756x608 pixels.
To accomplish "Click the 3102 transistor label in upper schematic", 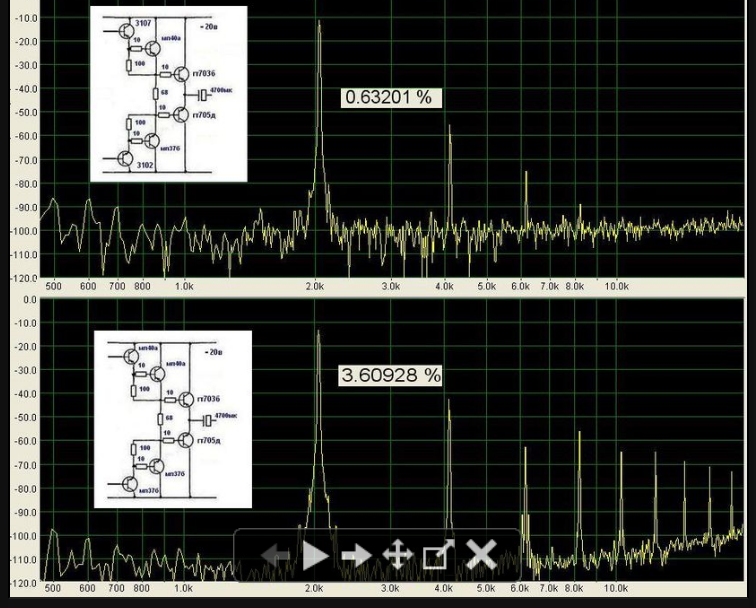I will [145, 165].
